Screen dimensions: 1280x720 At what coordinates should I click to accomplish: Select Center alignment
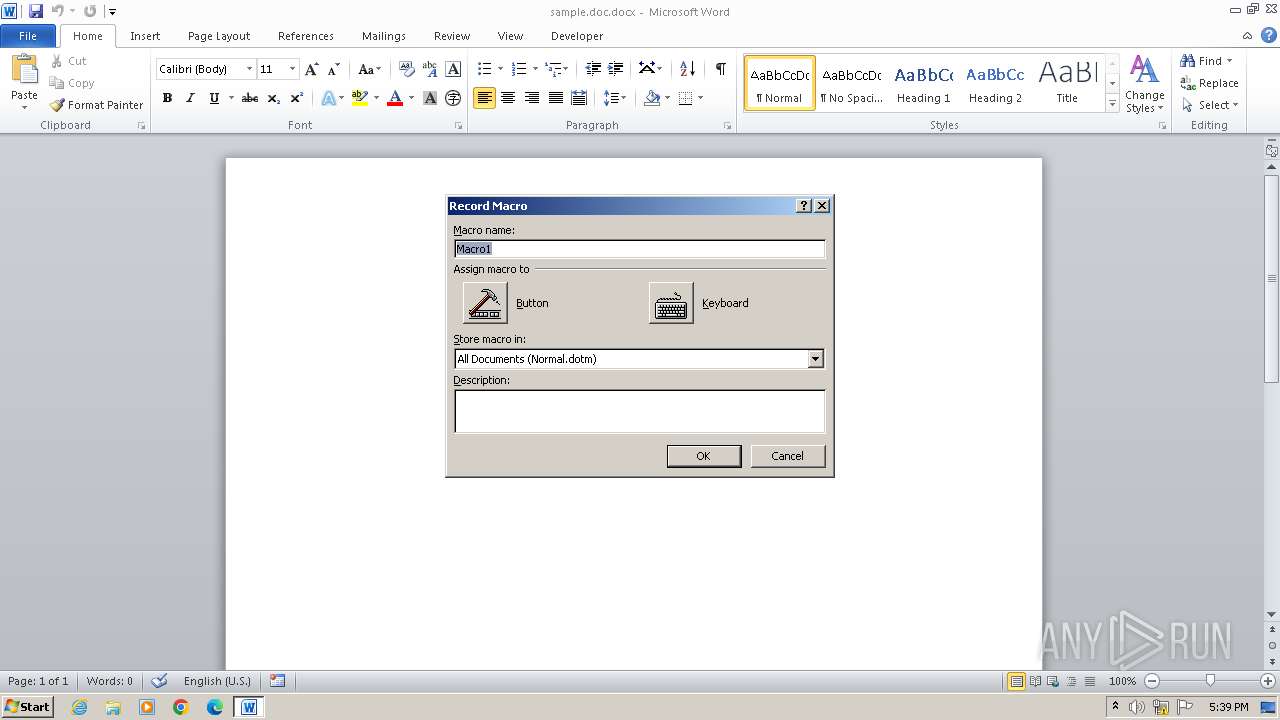(x=508, y=98)
